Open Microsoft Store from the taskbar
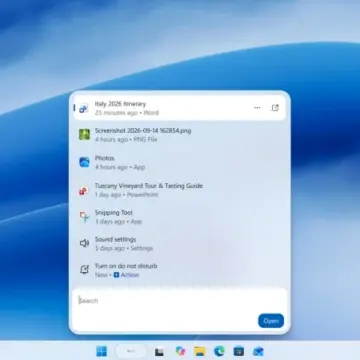This screenshot has height=360, width=360. [x=239, y=351]
